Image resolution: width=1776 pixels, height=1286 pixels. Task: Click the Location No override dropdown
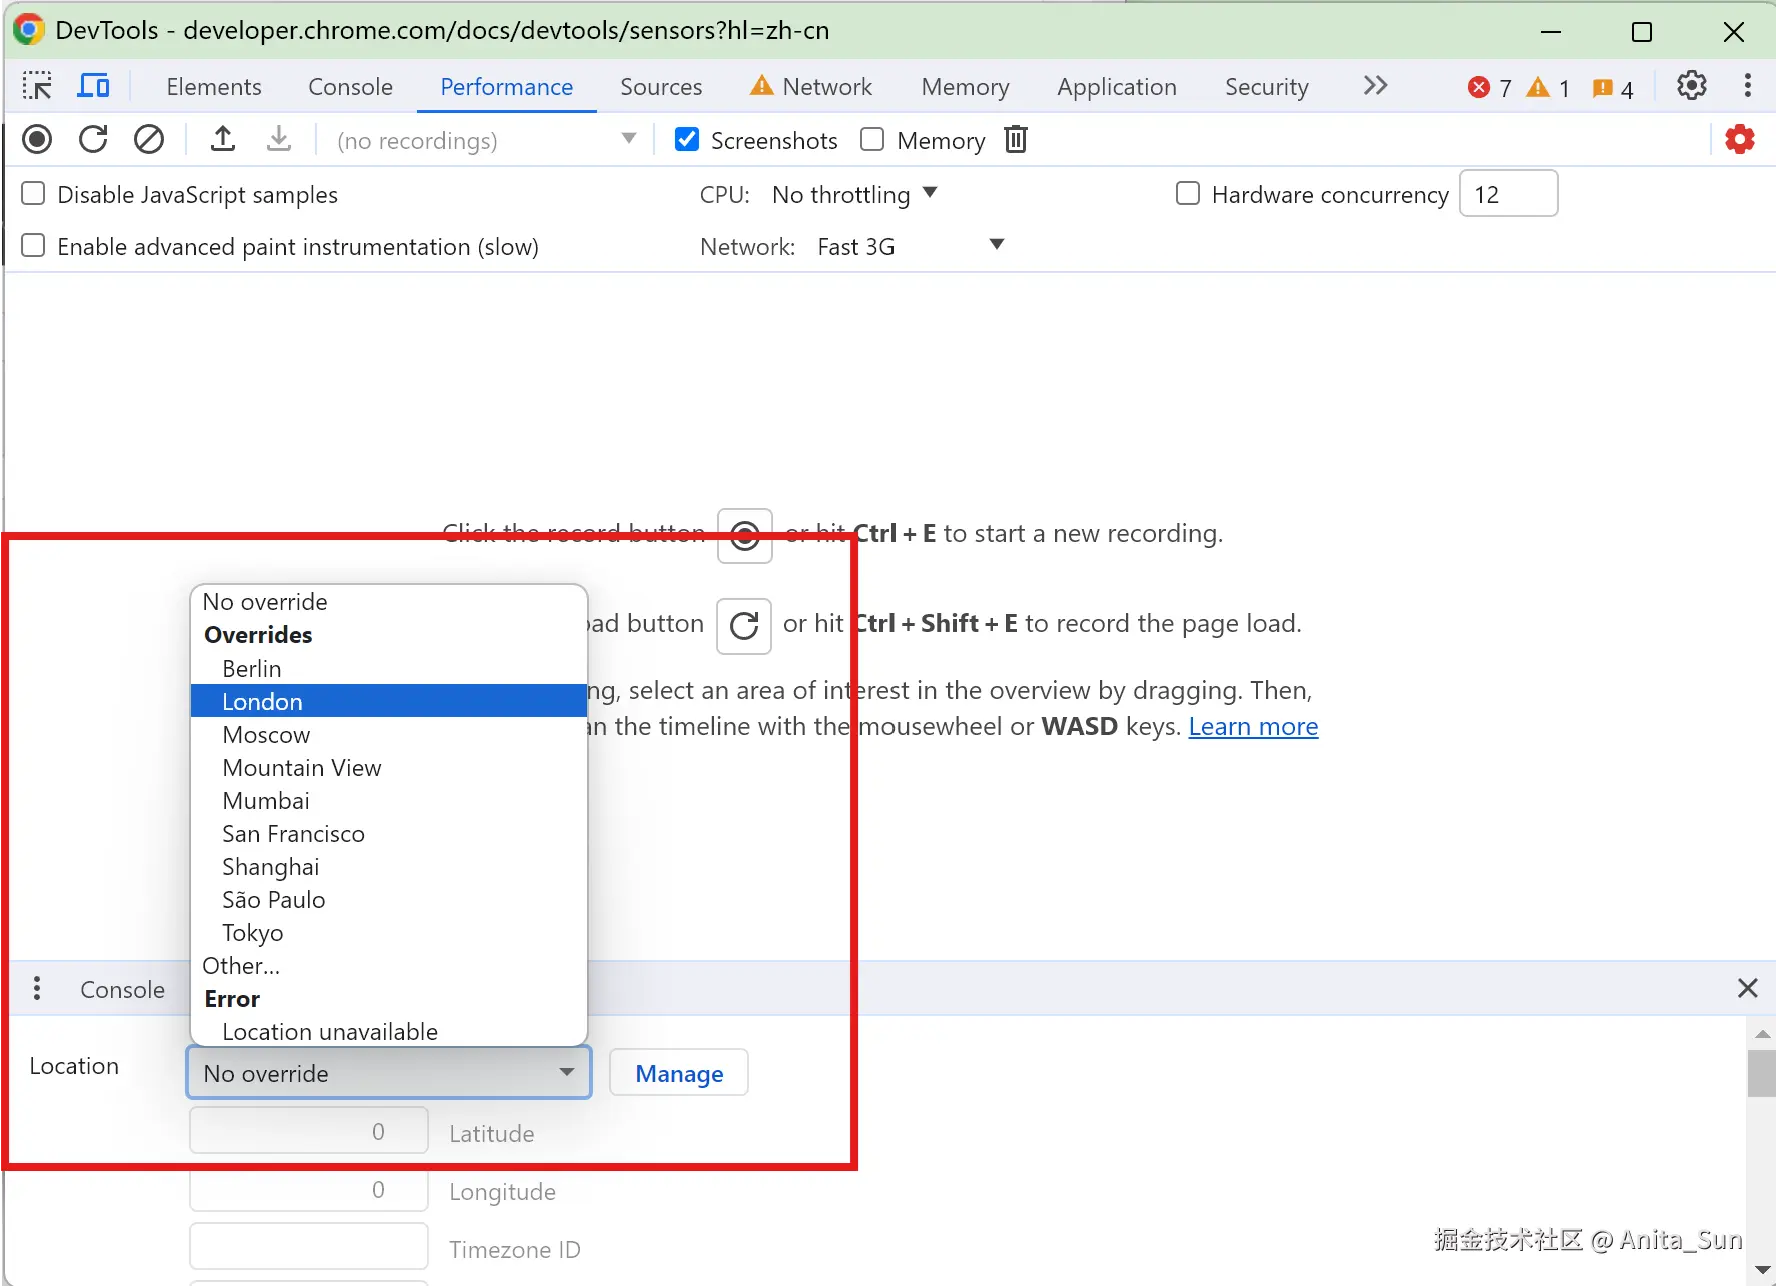[389, 1073]
